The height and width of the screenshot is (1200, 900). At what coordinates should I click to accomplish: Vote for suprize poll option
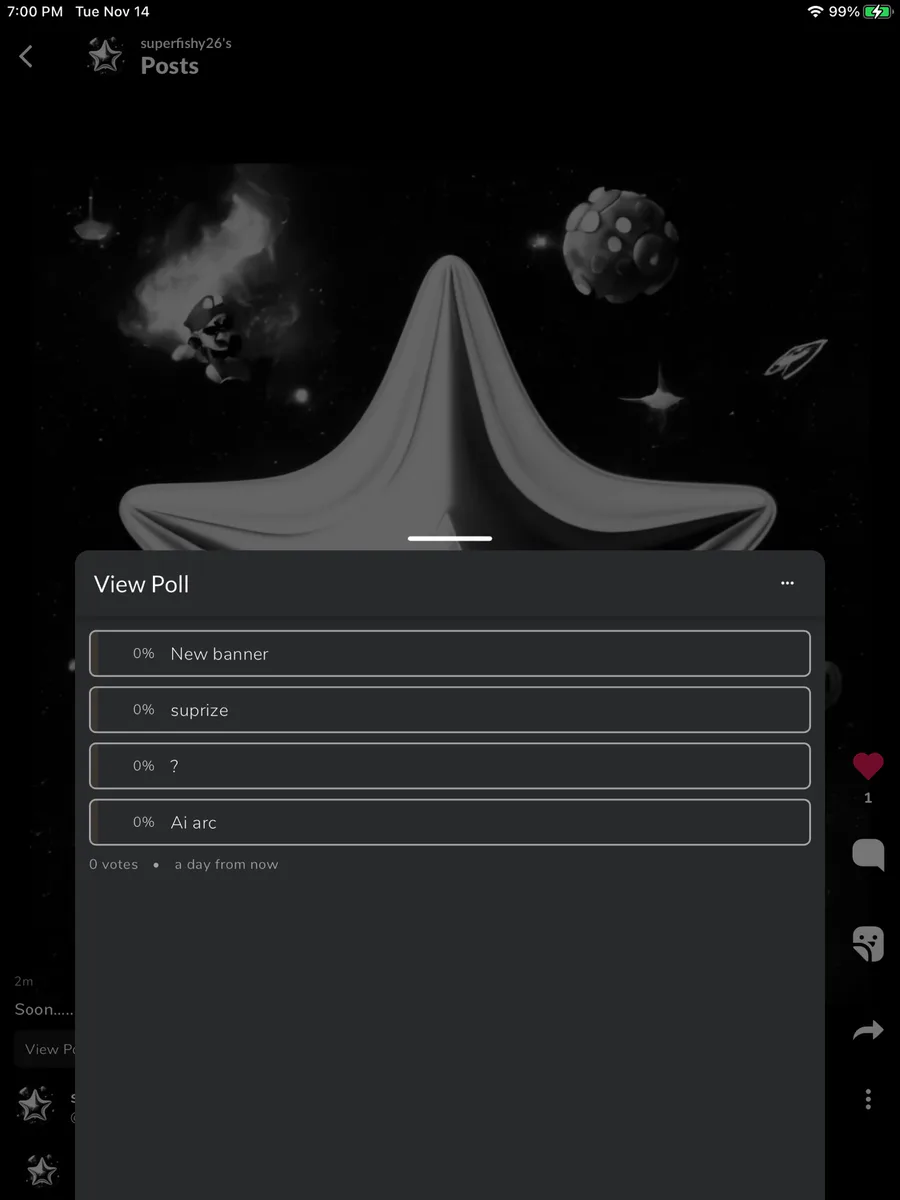(x=450, y=709)
